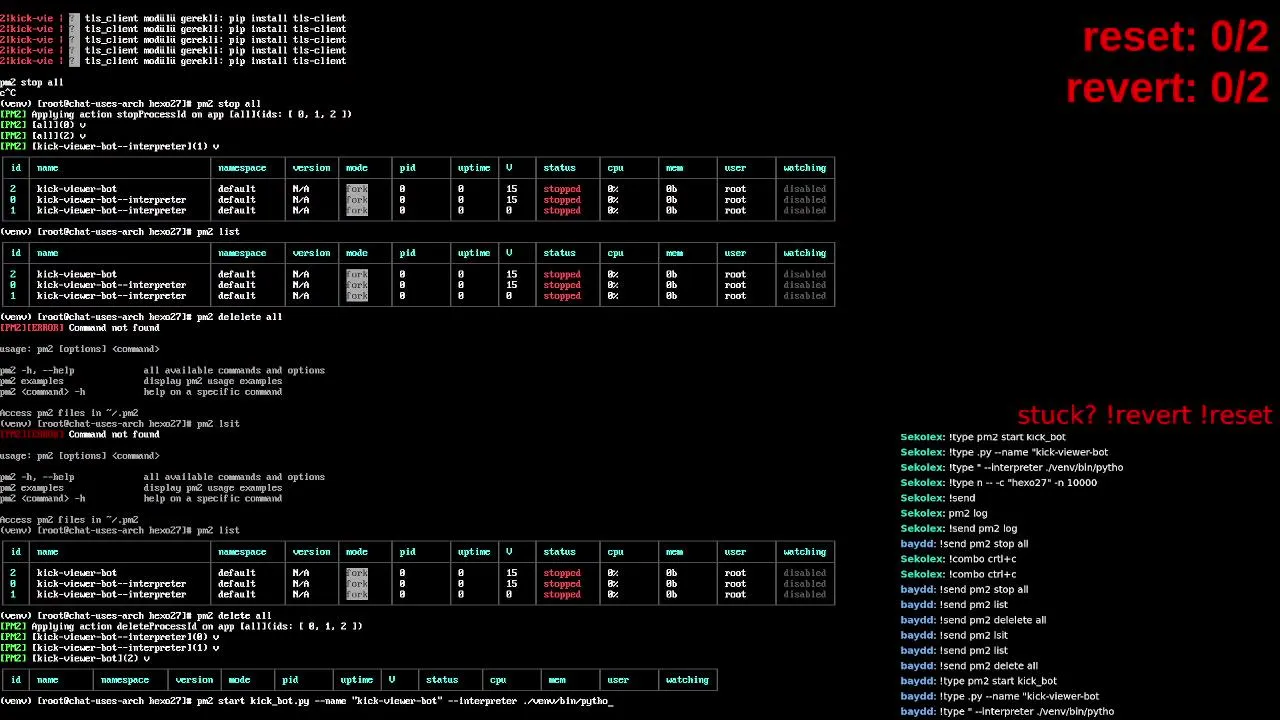Click baydd's '!send pm2 delelete all' chat message
This screenshot has height=720, width=1280.
point(973,620)
